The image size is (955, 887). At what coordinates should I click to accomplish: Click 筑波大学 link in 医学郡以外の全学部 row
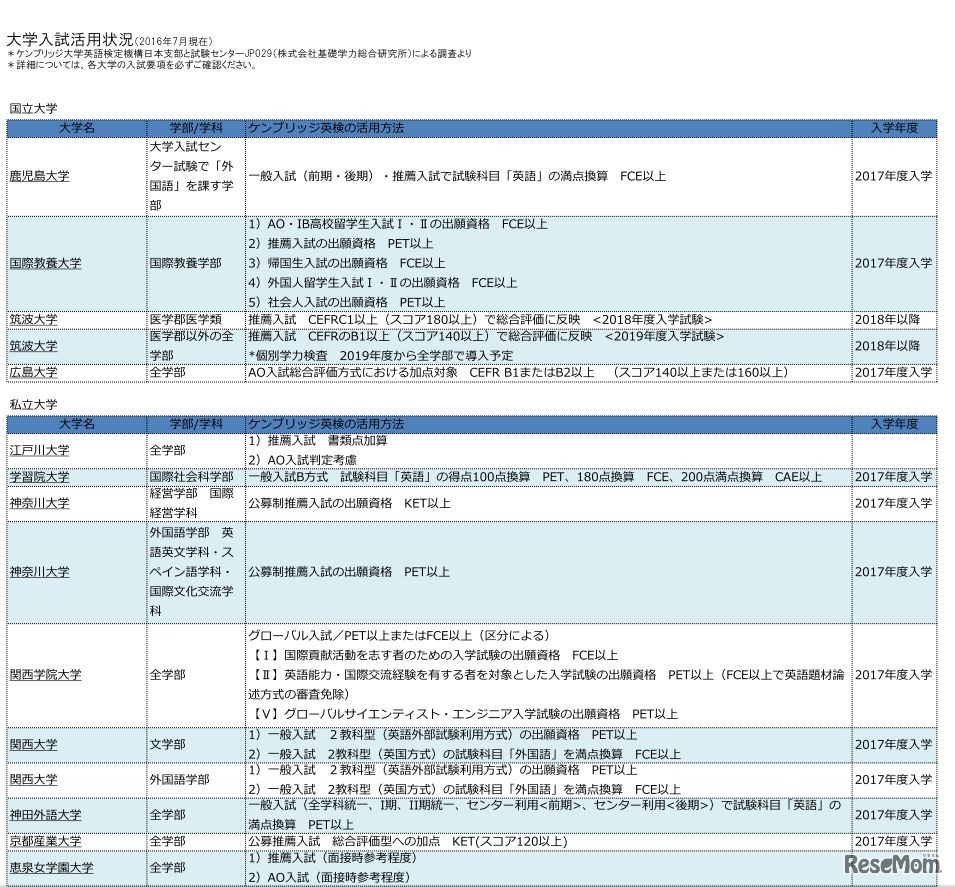[x=33, y=346]
